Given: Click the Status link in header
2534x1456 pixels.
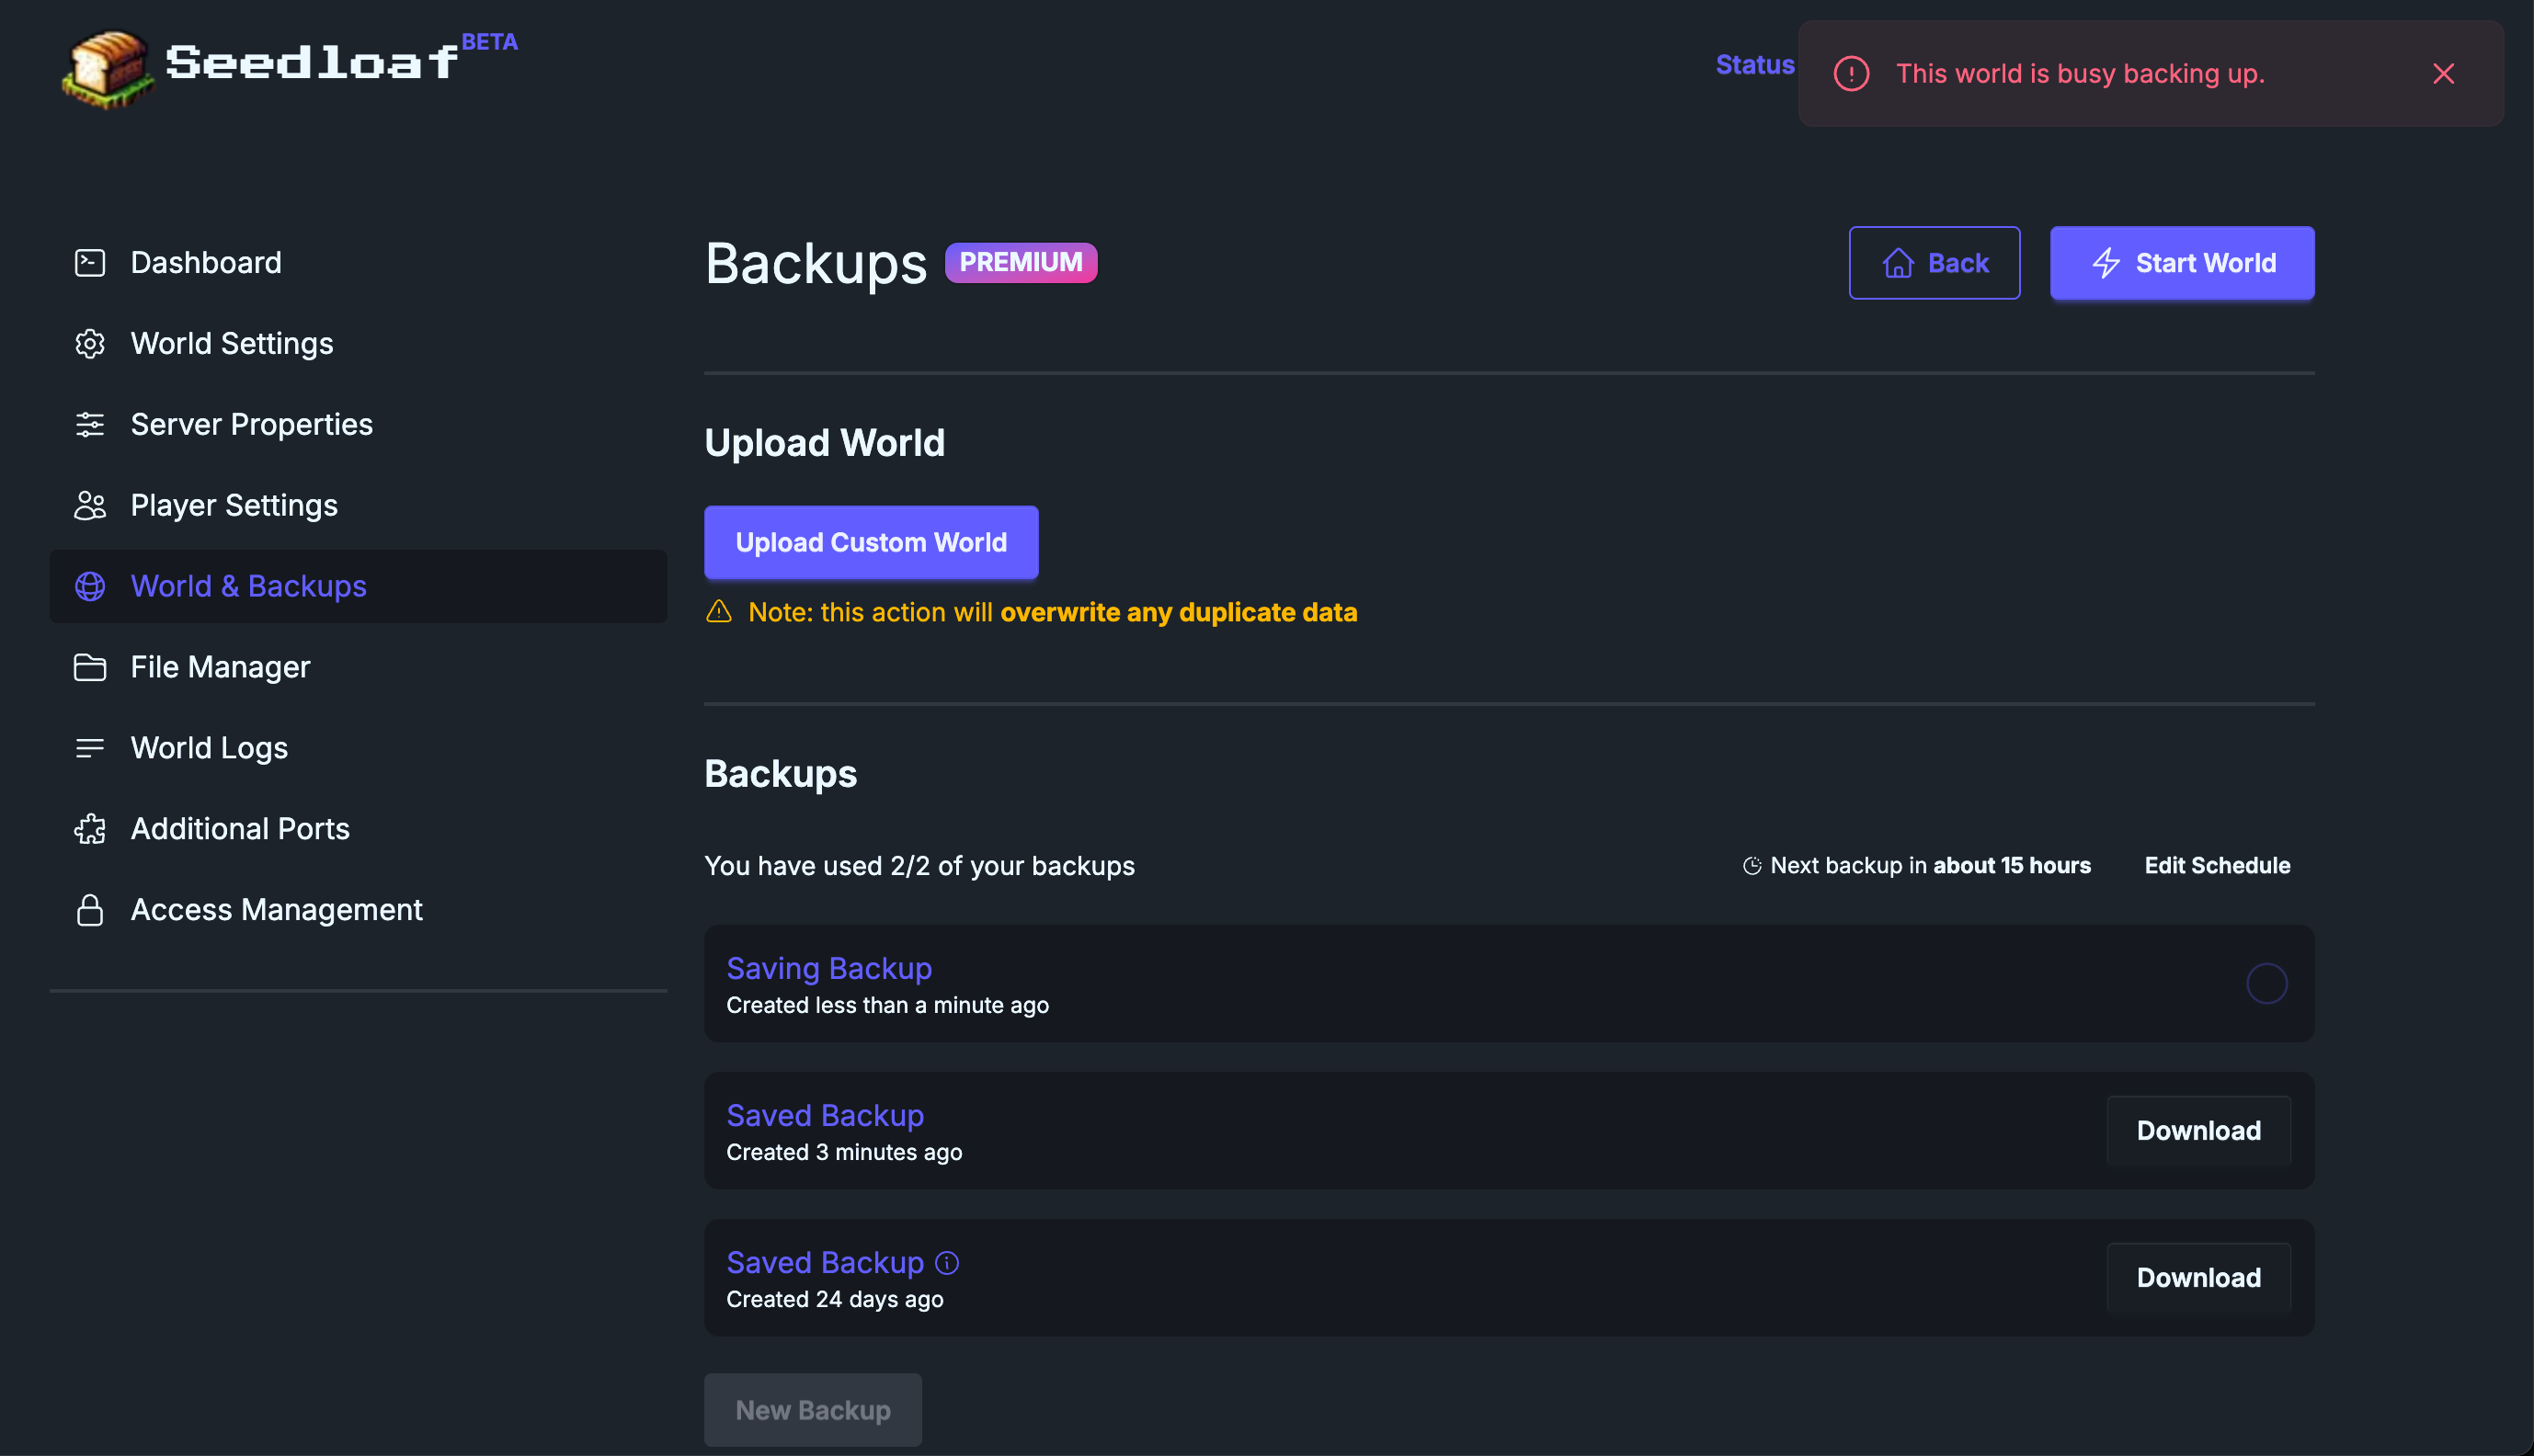Looking at the screenshot, I should tap(1755, 65).
